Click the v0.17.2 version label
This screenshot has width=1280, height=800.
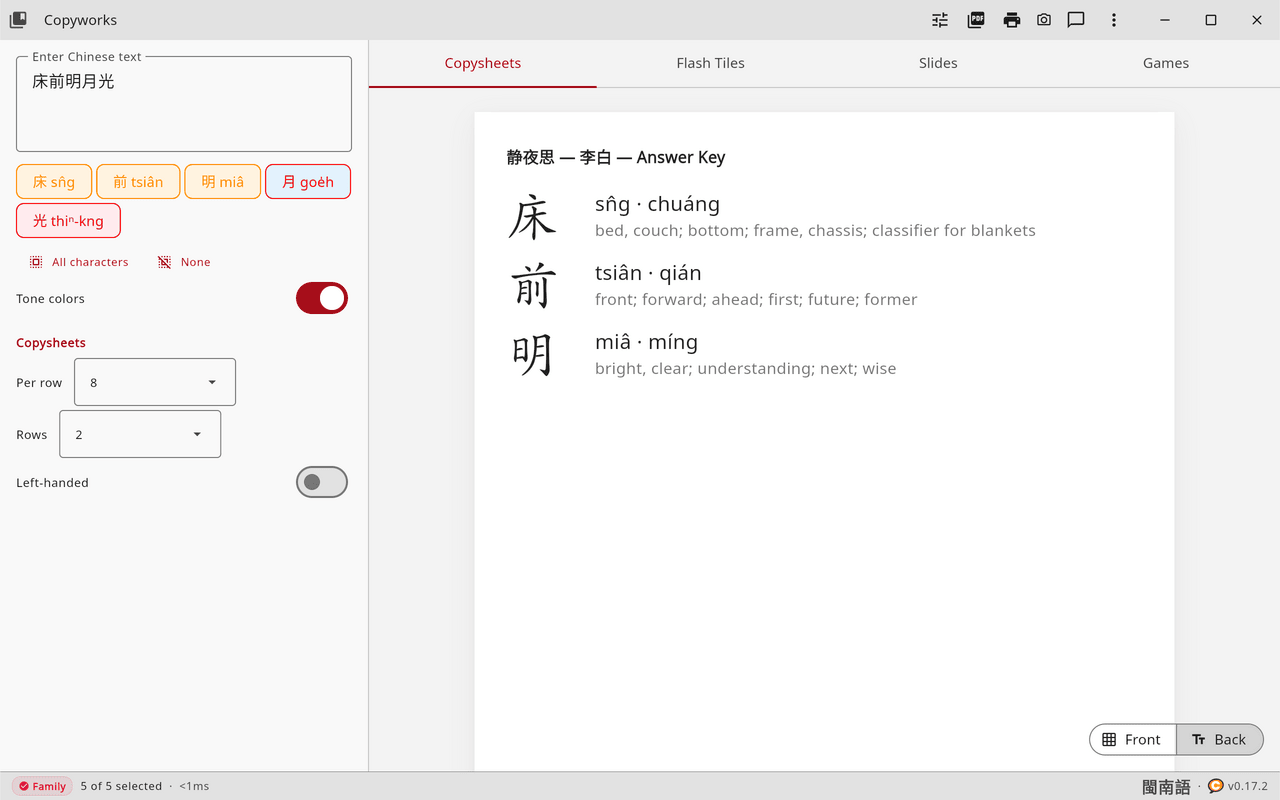tap(1248, 786)
